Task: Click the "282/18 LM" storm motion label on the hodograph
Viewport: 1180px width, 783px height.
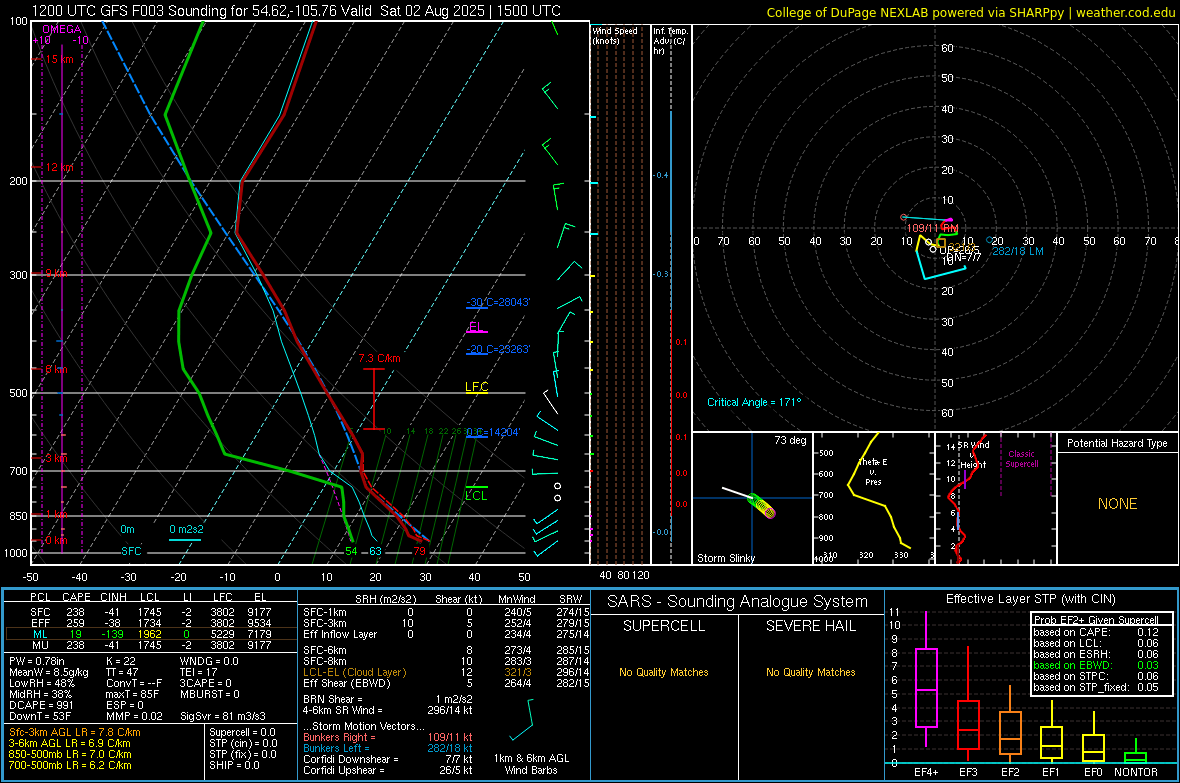Action: (1017, 251)
